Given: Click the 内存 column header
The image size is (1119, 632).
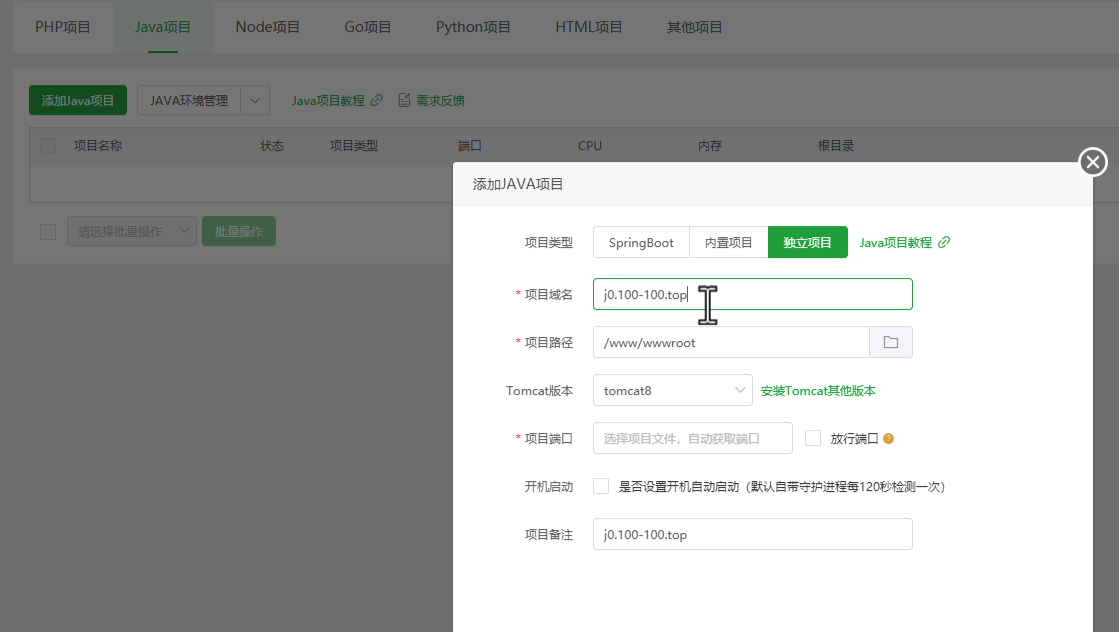Looking at the screenshot, I should tap(710, 146).
